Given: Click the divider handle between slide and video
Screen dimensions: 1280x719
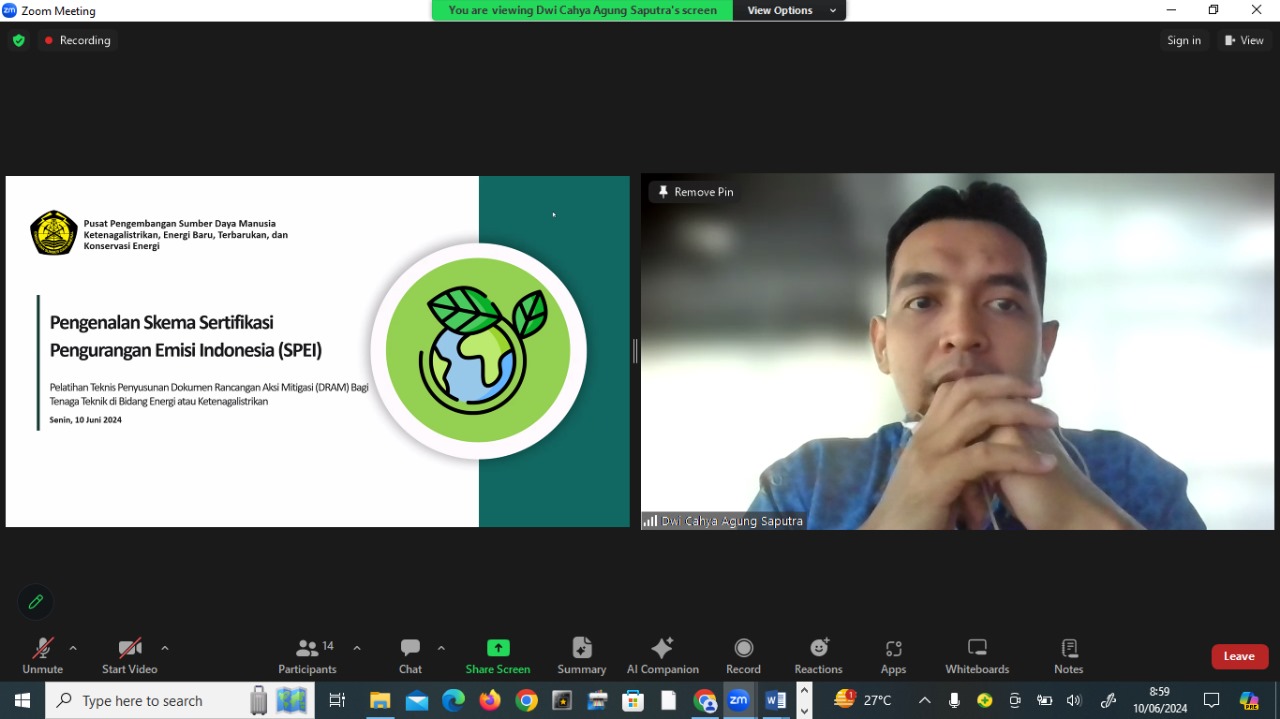Looking at the screenshot, I should 635,351.
